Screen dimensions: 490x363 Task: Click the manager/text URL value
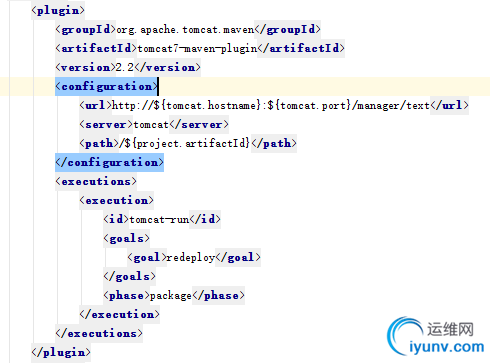[271, 106]
